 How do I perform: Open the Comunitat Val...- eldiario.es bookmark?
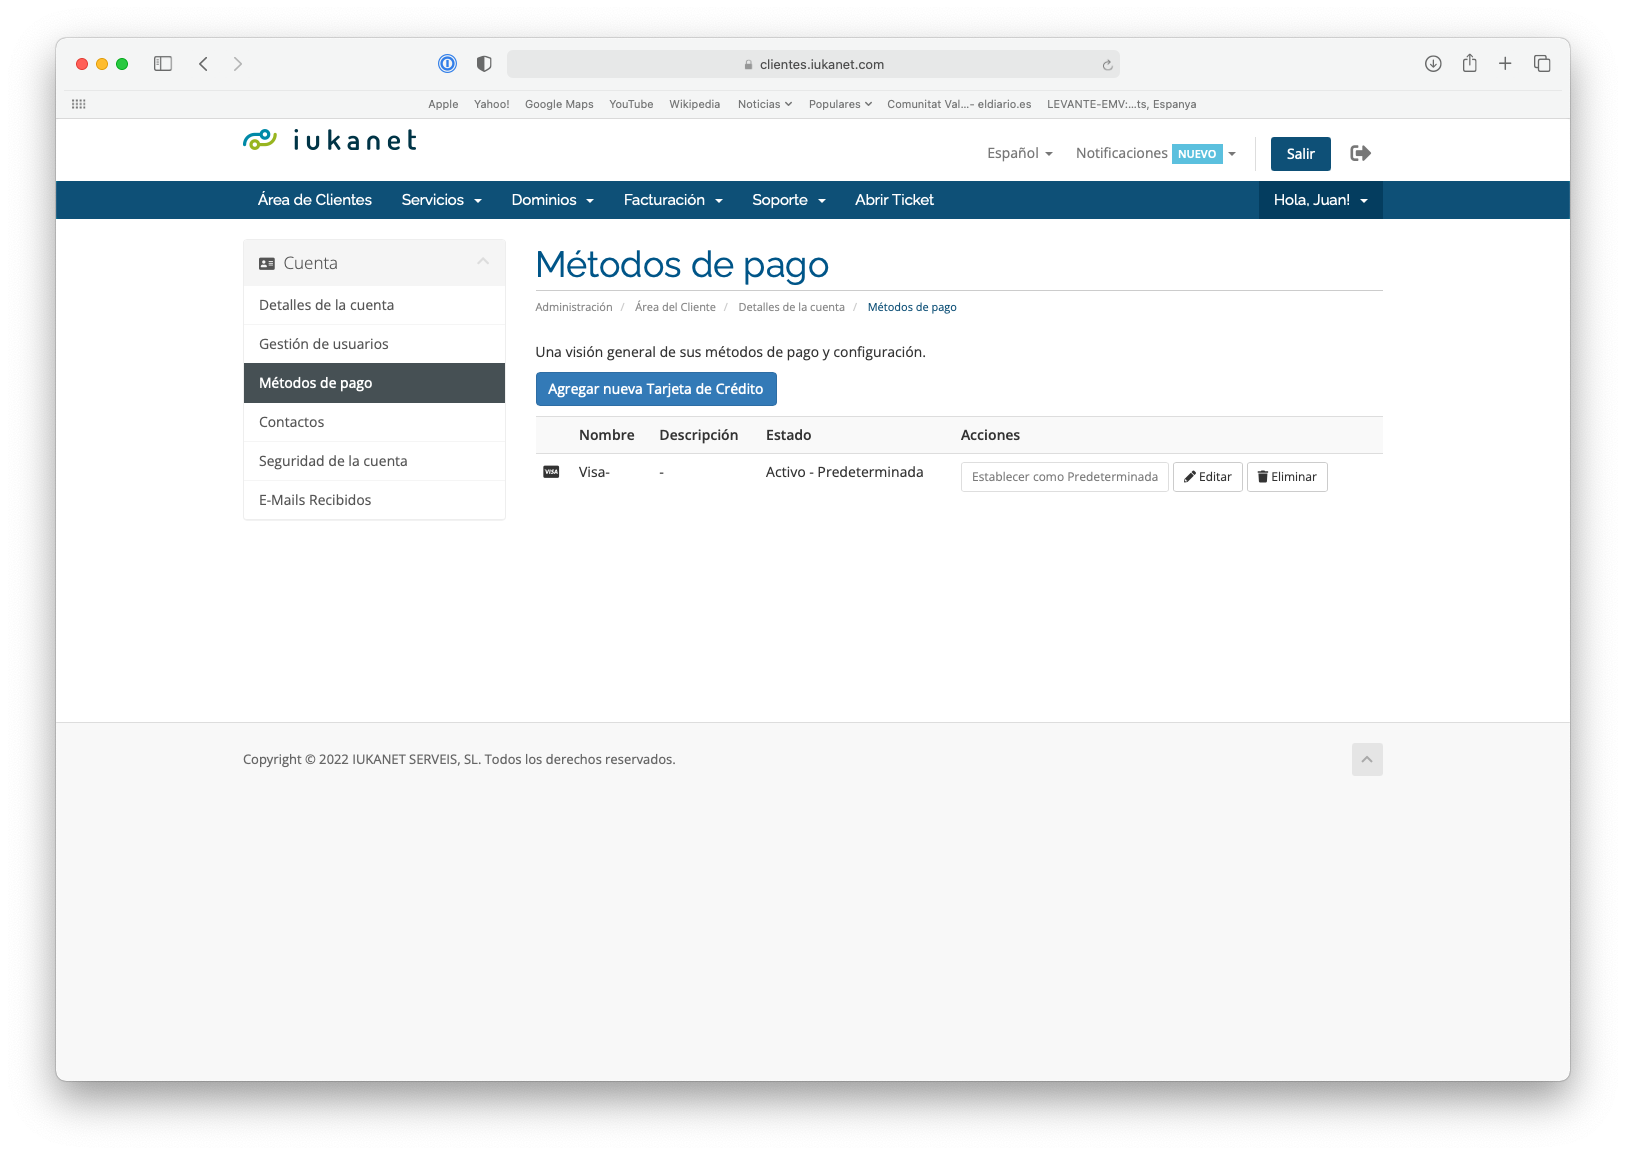[x=959, y=104]
